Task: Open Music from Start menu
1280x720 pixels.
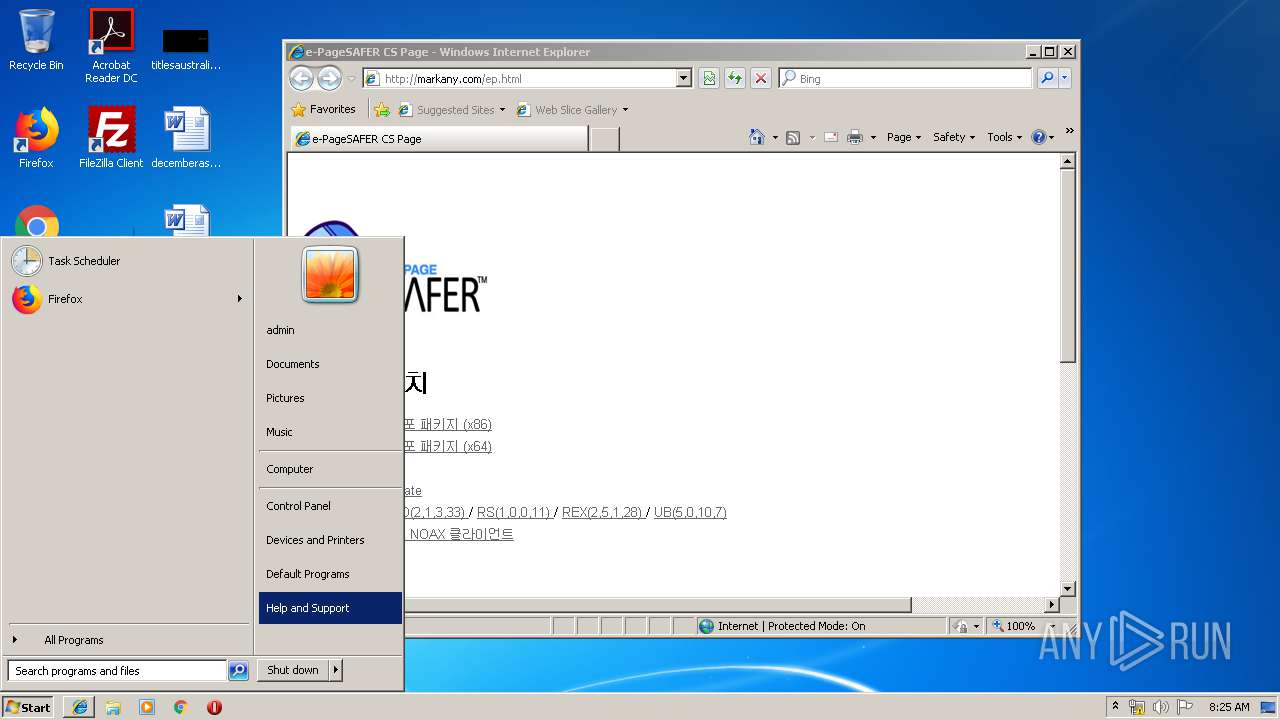Action: coord(330,432)
